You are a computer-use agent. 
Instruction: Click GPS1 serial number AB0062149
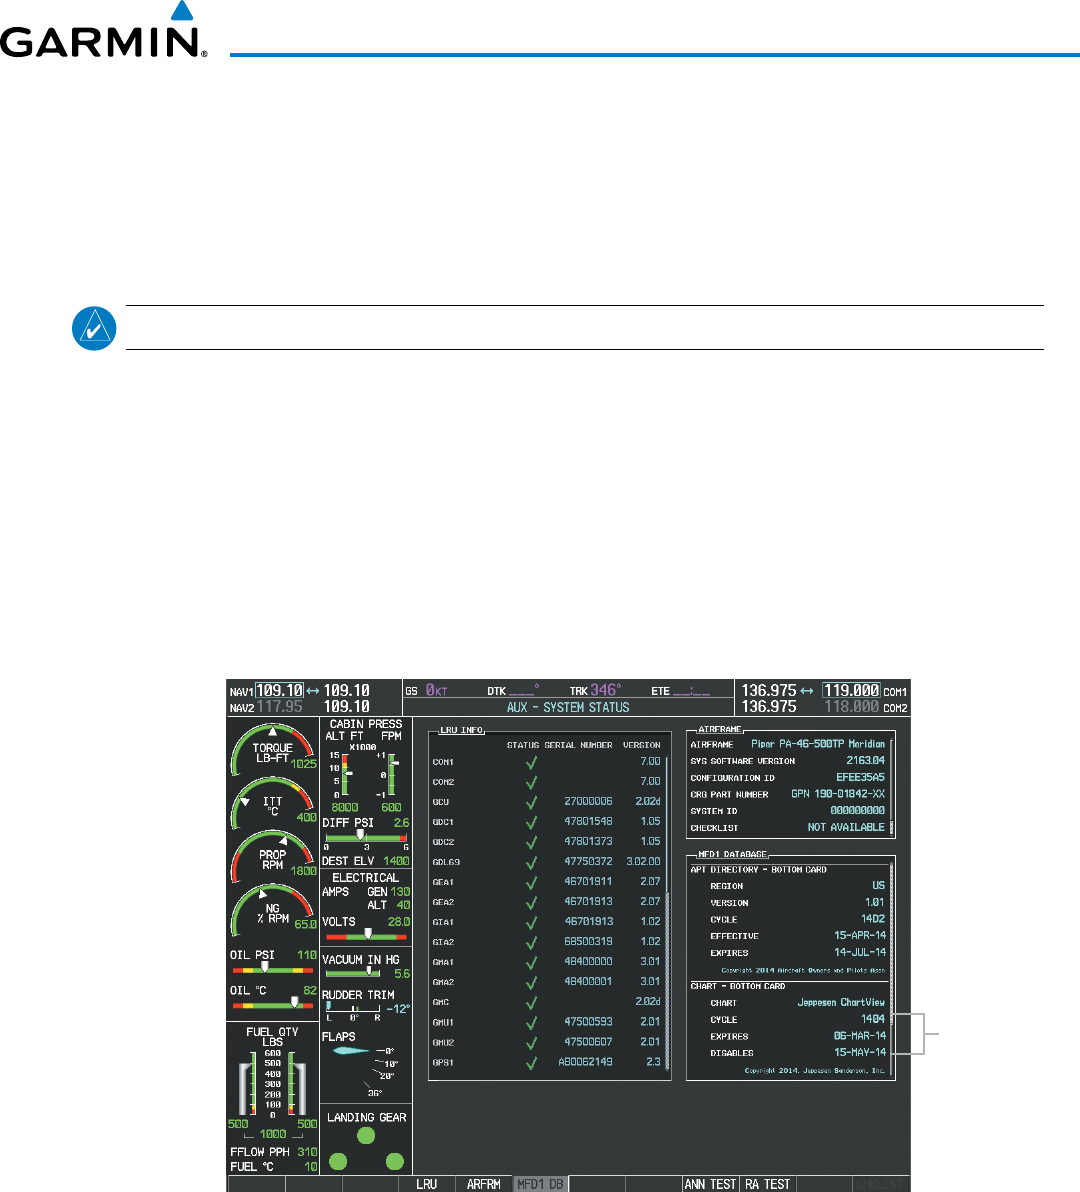pyautogui.click(x=585, y=1063)
